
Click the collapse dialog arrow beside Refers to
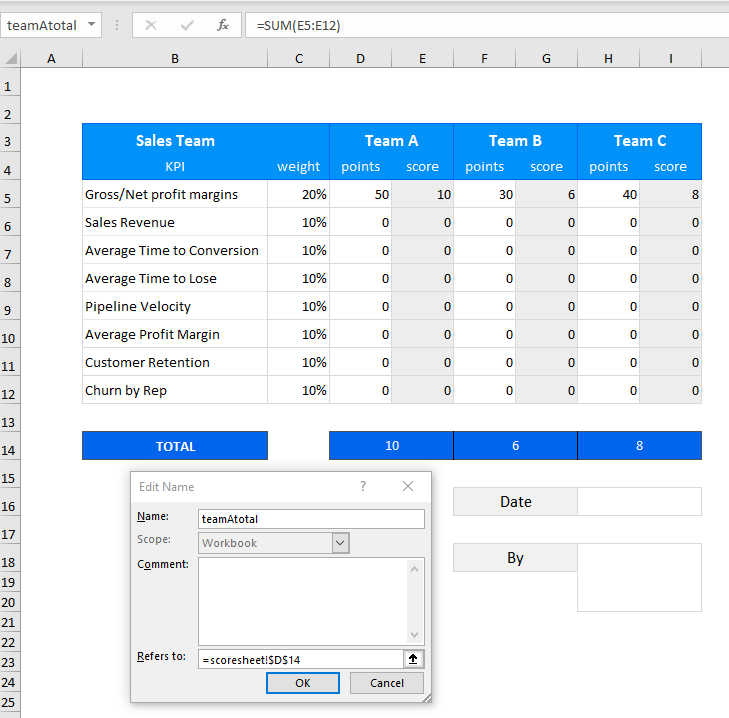click(414, 659)
